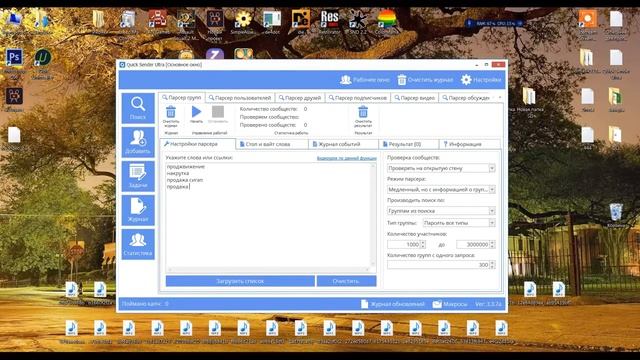The width and height of the screenshot is (640, 360).
Task: Click the Ver: 3.3.7a version label
Action: tap(488, 304)
